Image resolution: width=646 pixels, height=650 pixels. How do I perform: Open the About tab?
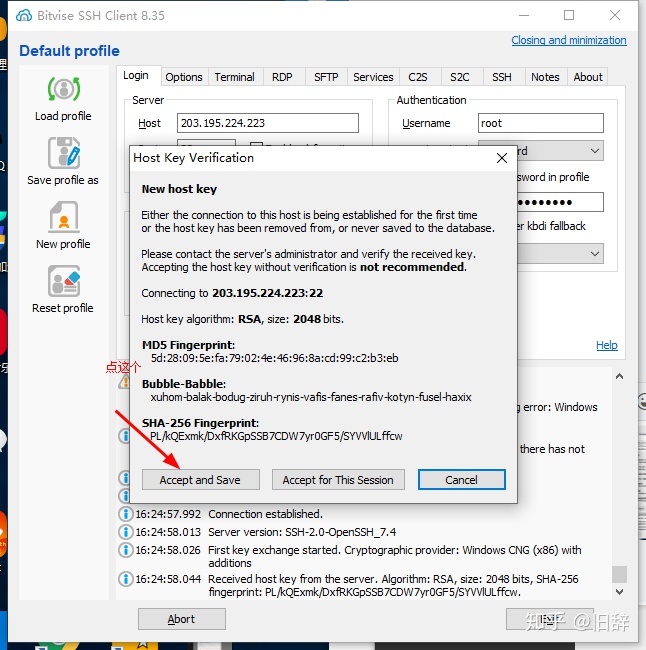point(588,77)
